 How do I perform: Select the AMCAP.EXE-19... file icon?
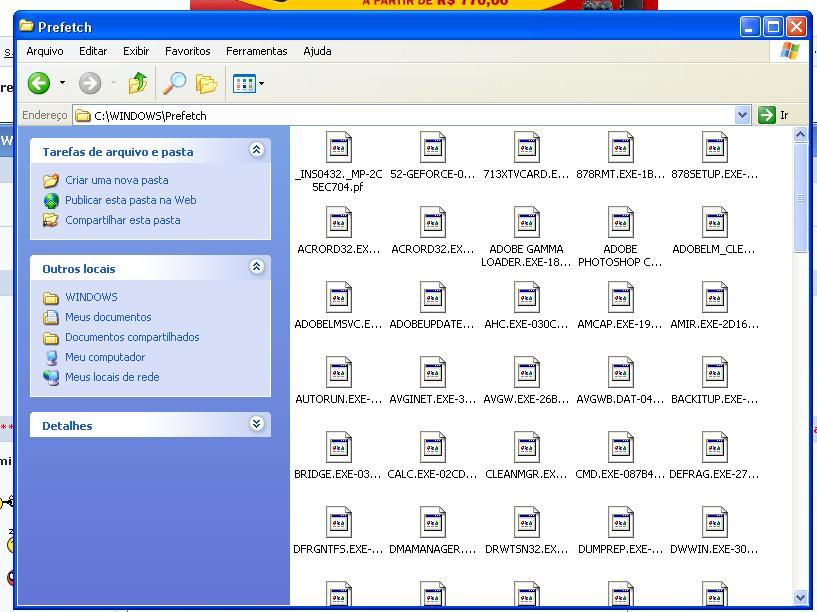(621, 297)
